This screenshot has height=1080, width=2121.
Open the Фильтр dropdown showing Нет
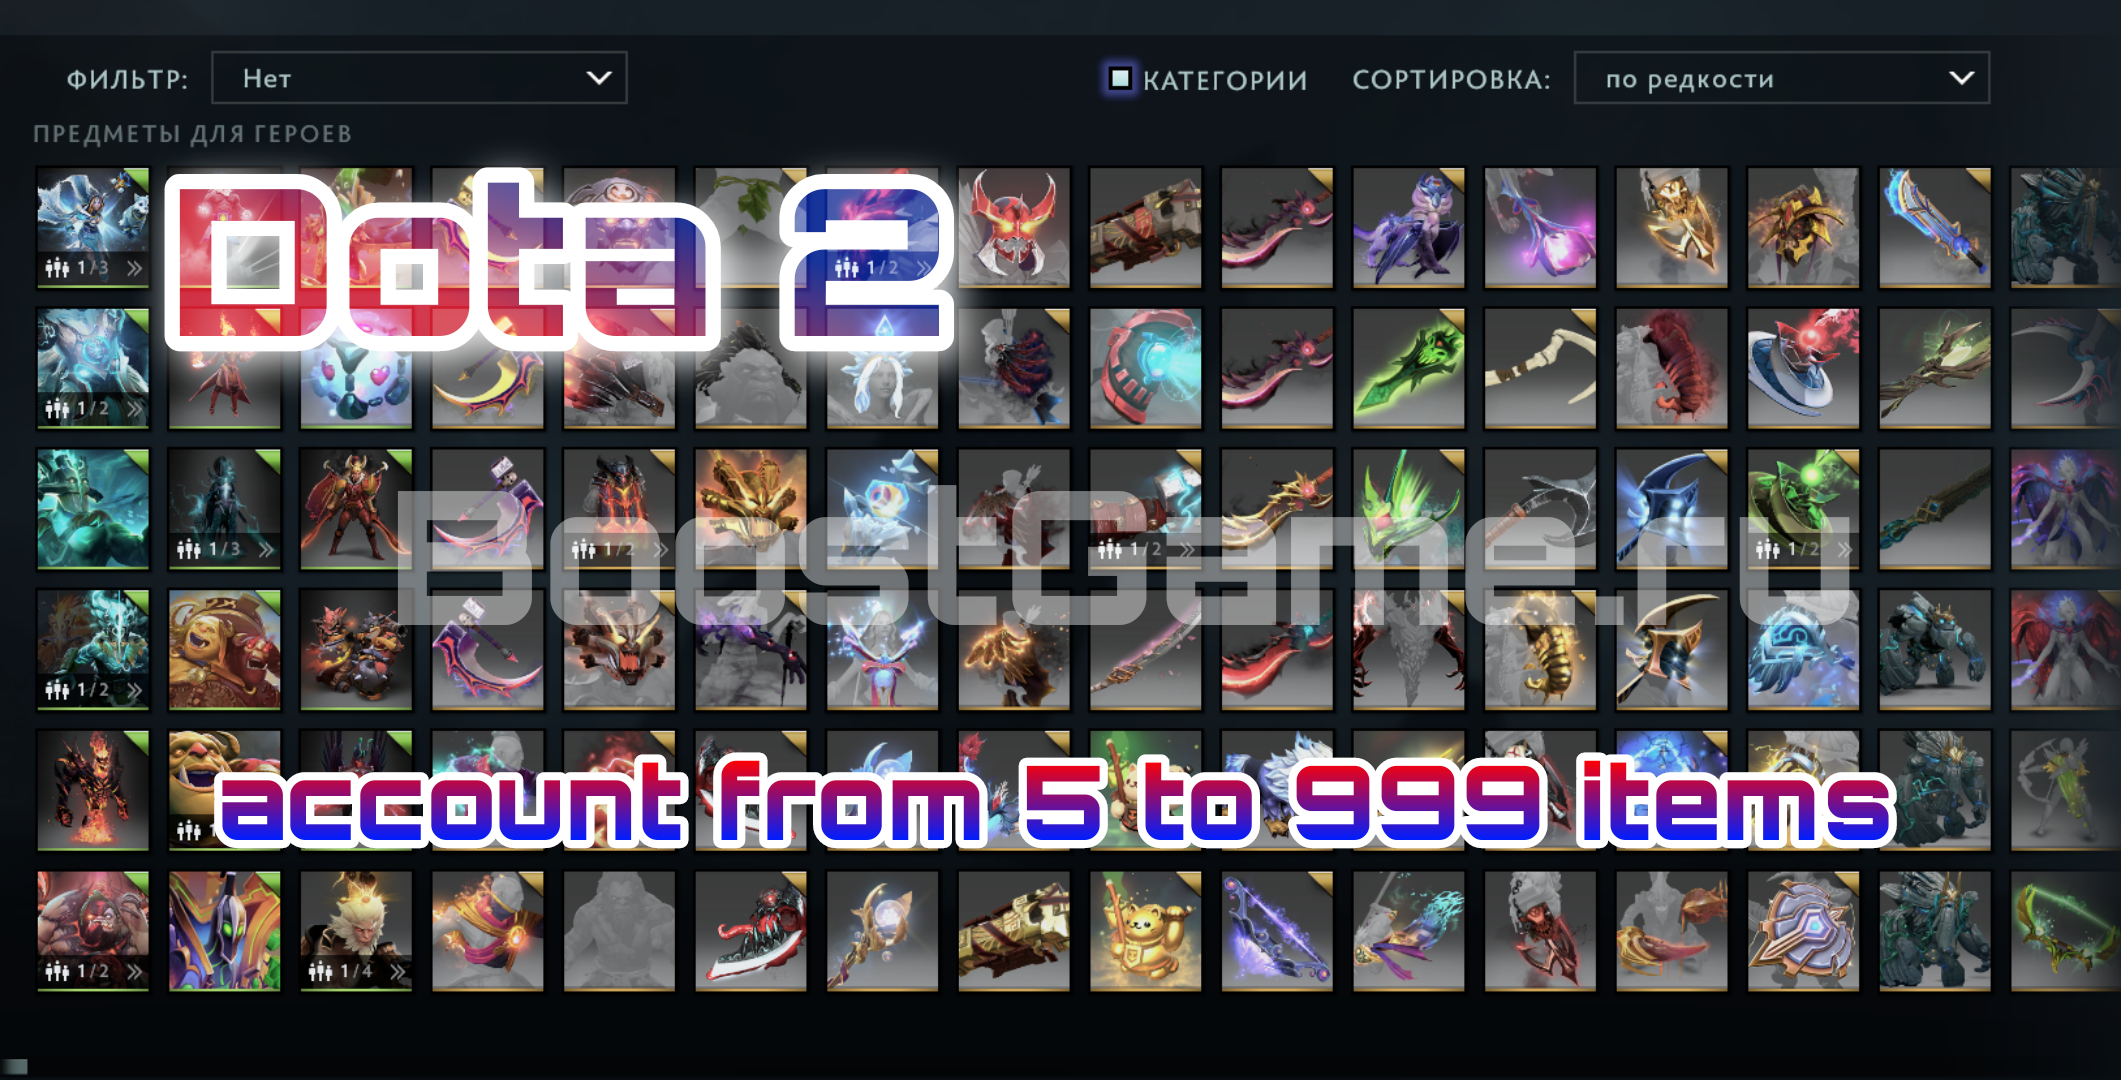419,78
